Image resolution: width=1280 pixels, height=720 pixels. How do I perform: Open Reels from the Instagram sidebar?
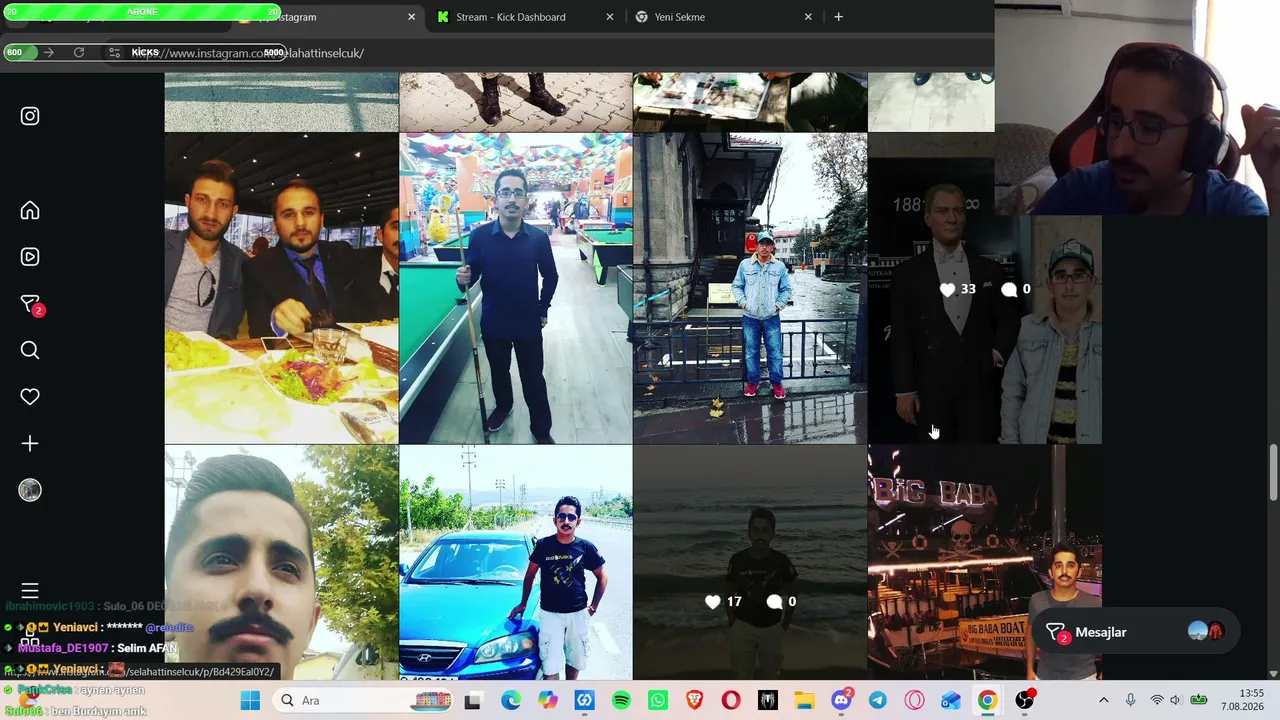pyautogui.click(x=30, y=257)
